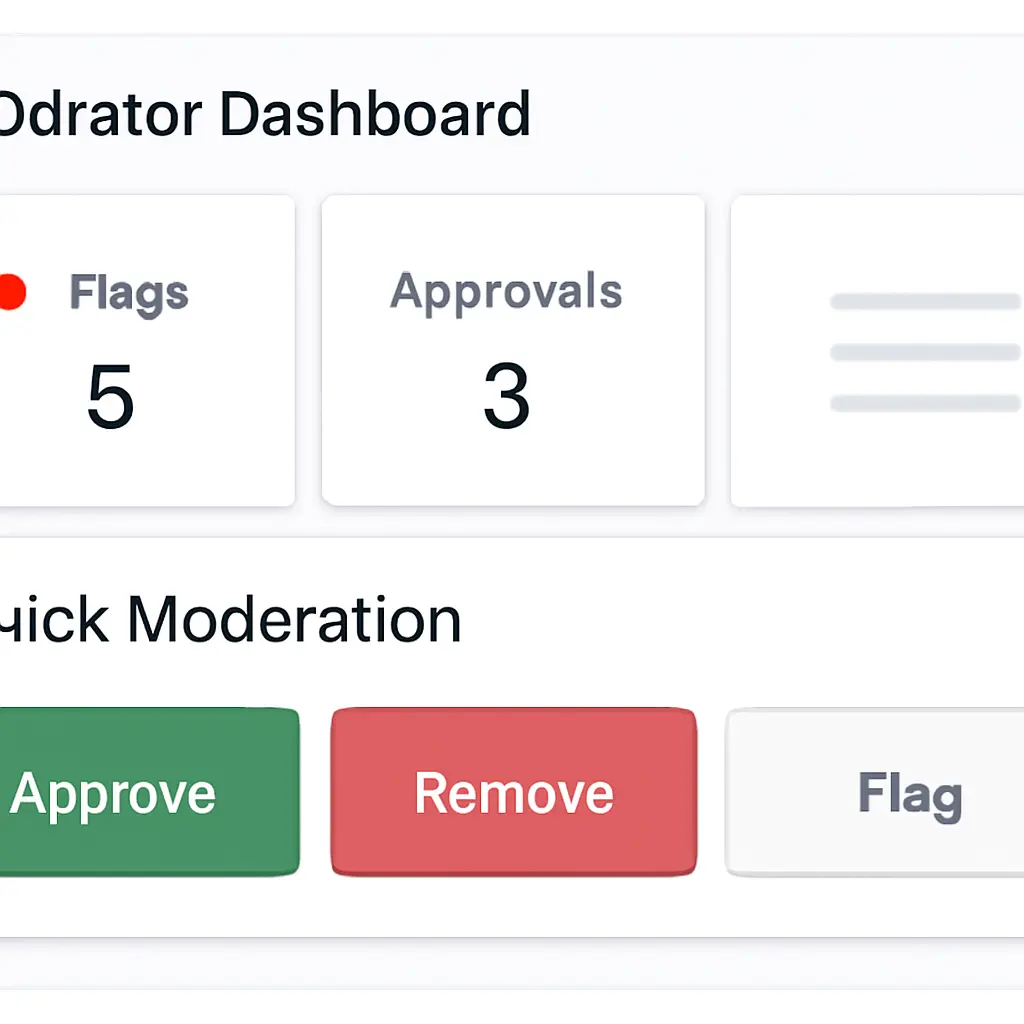Click the red flag status dot icon
This screenshot has width=1024, height=1024.
pyautogui.click(x=11, y=292)
